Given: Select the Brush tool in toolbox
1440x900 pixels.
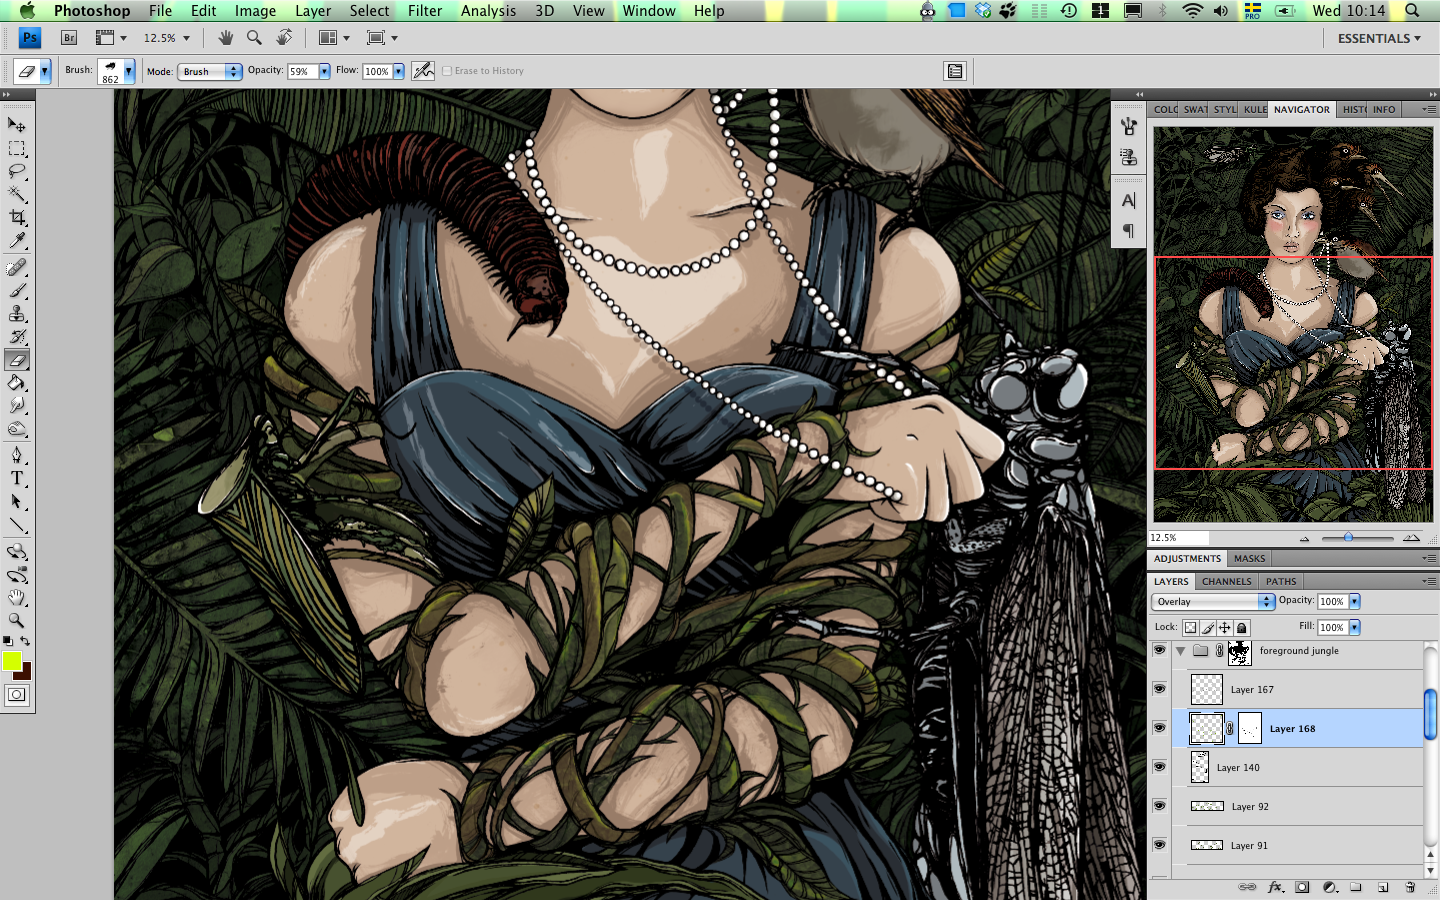Looking at the screenshot, I should (x=17, y=291).
